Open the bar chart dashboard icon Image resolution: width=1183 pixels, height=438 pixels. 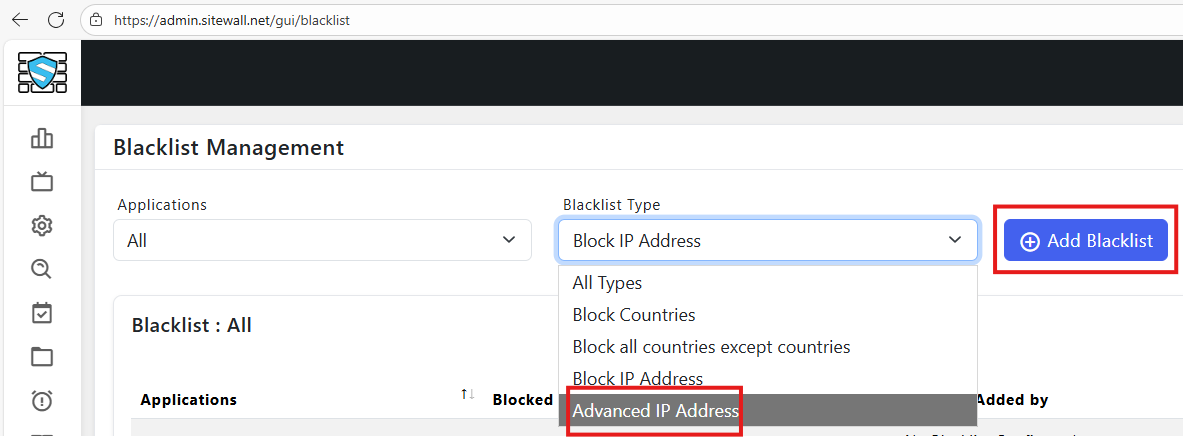(42, 138)
